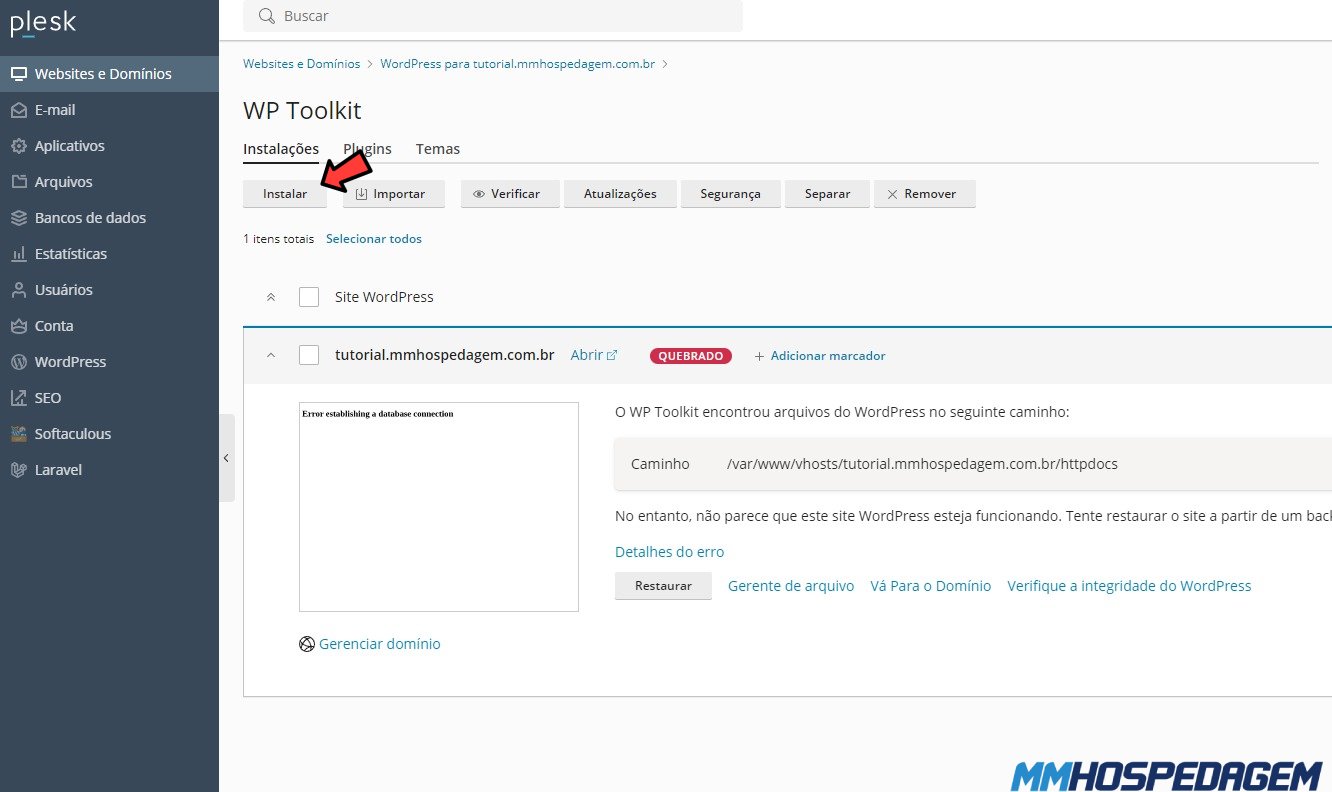The height and width of the screenshot is (792, 1332).
Task: Open Arquivos in the sidebar
Action: point(109,182)
